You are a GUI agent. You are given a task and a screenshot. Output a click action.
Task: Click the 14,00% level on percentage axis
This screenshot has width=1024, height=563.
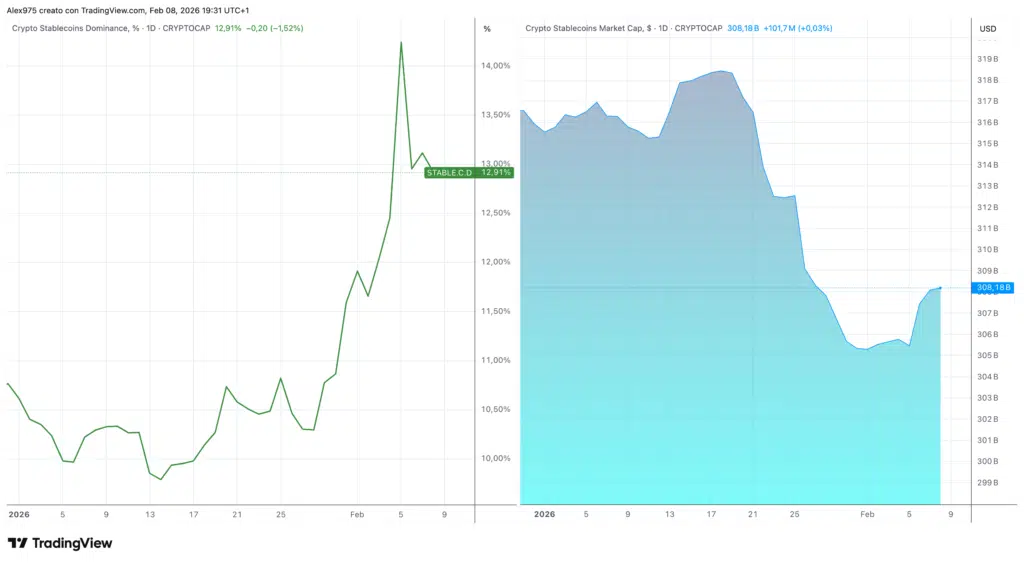(496, 66)
